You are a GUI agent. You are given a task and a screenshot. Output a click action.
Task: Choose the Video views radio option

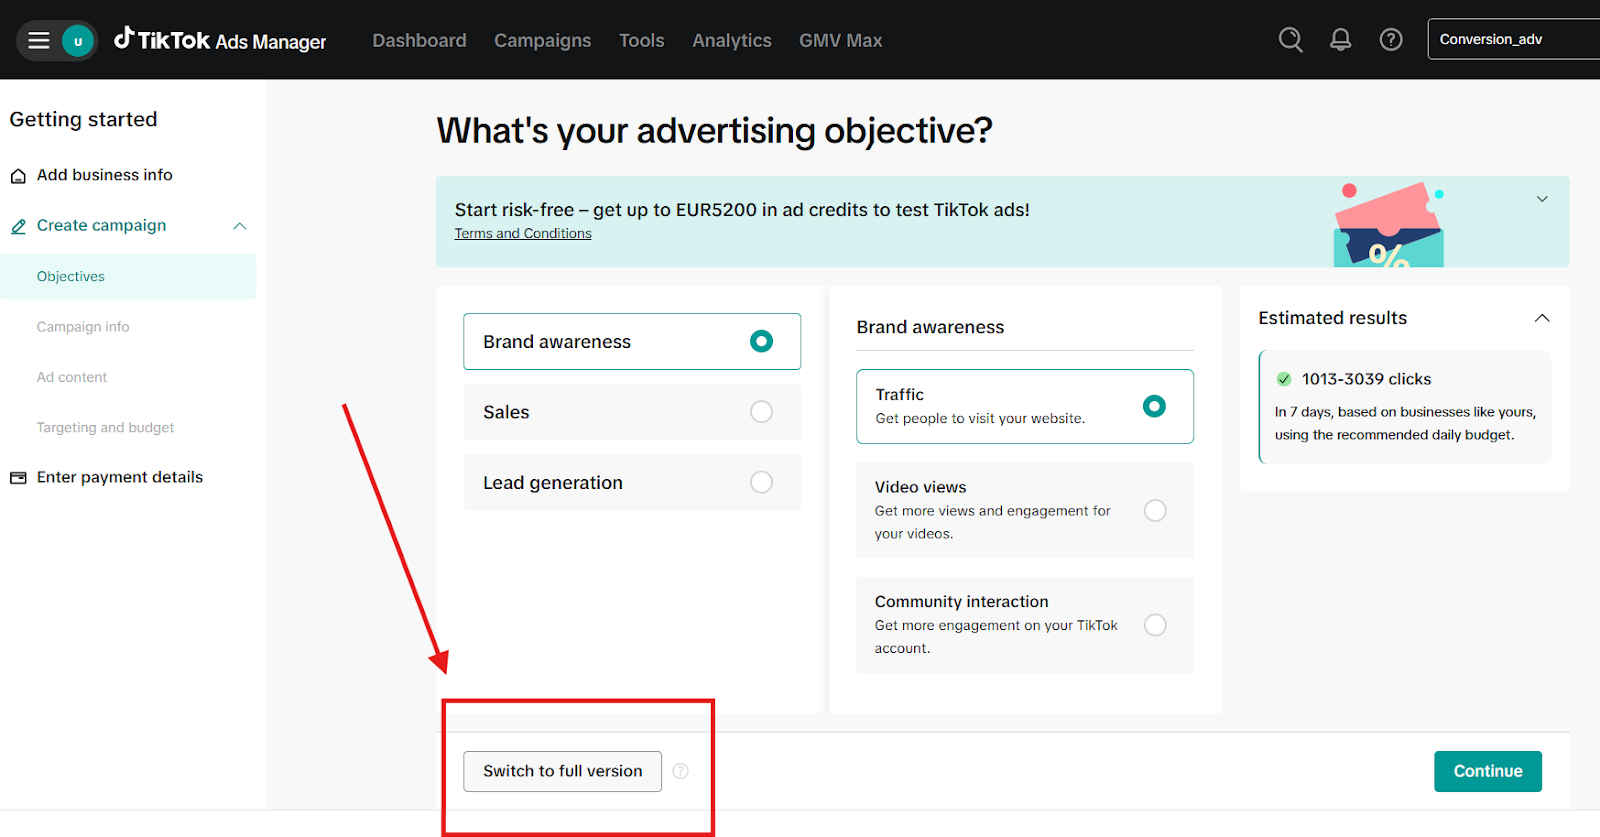tap(1155, 510)
